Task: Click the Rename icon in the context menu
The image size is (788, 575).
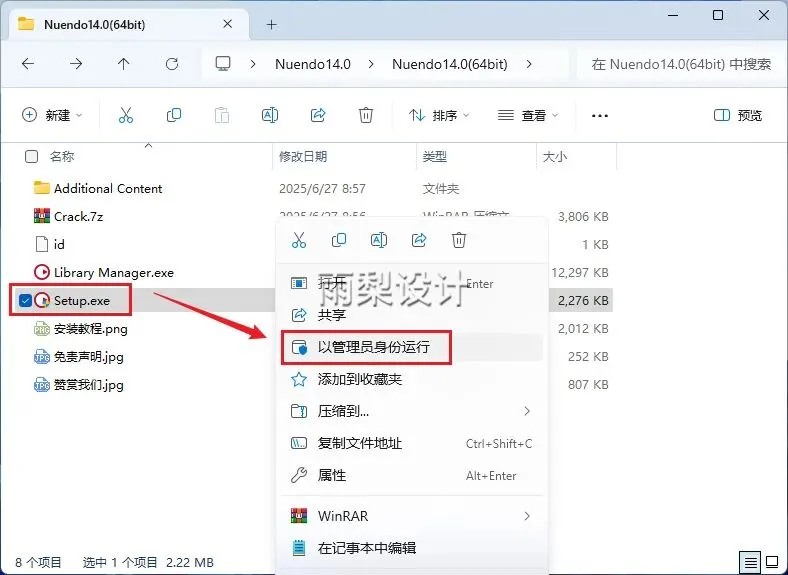Action: (x=379, y=240)
